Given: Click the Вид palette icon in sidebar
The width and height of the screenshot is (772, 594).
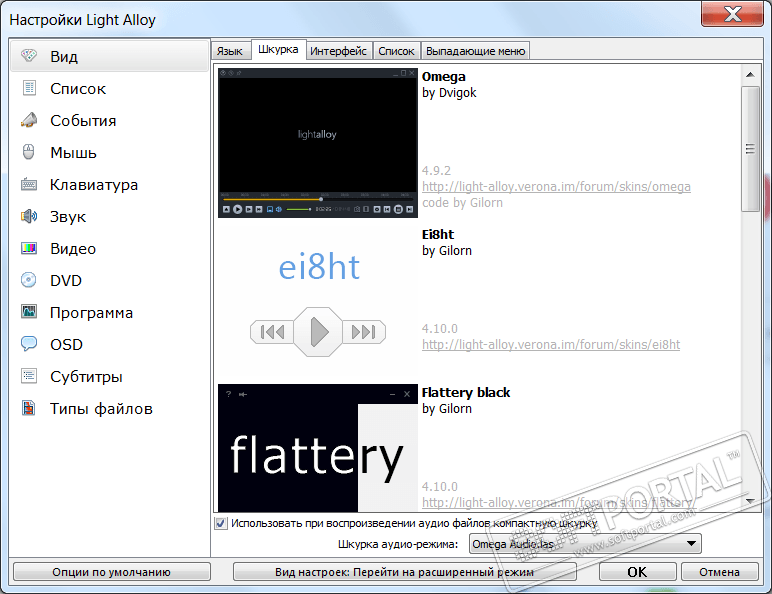Looking at the screenshot, I should (x=29, y=56).
